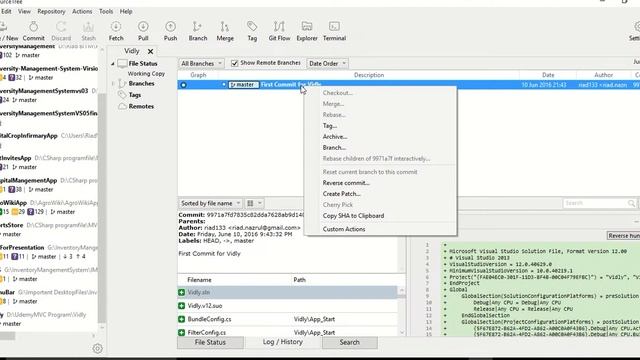
Task: Select Tags in the sidebar tree
Action: [x=135, y=95]
